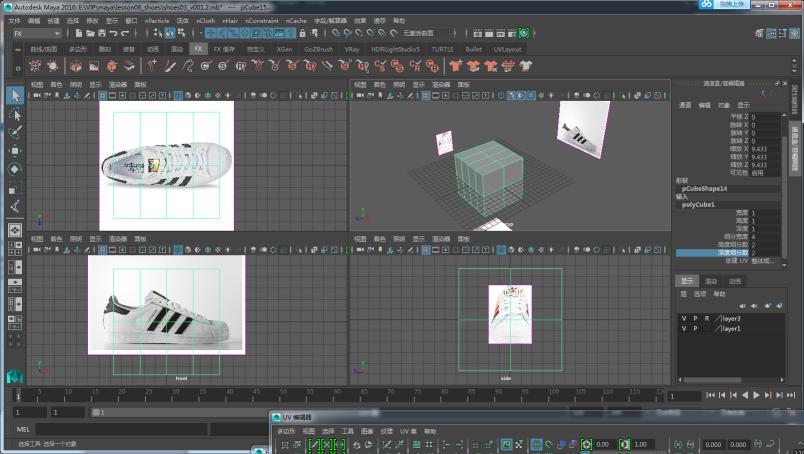Toggle highlighted shading icon in perspective viewport
The height and width of the screenshot is (454, 804).
(511, 95)
